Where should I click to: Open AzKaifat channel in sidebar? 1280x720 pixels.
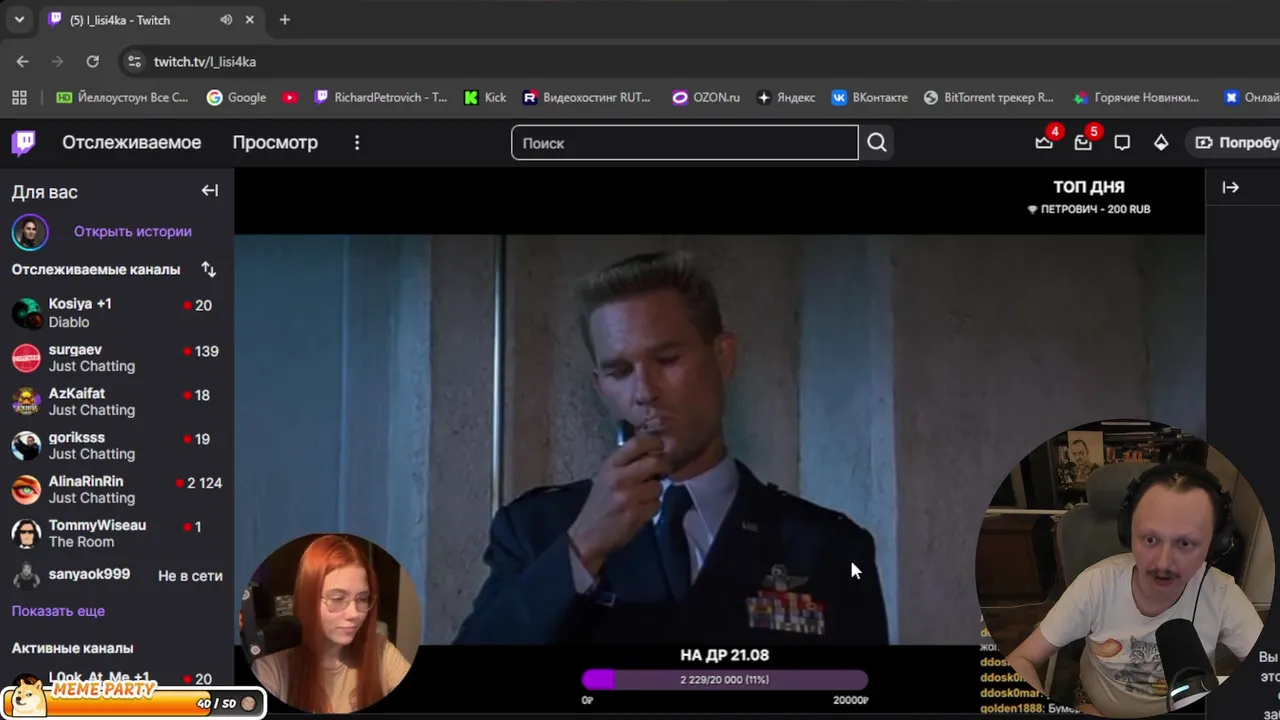coord(117,401)
